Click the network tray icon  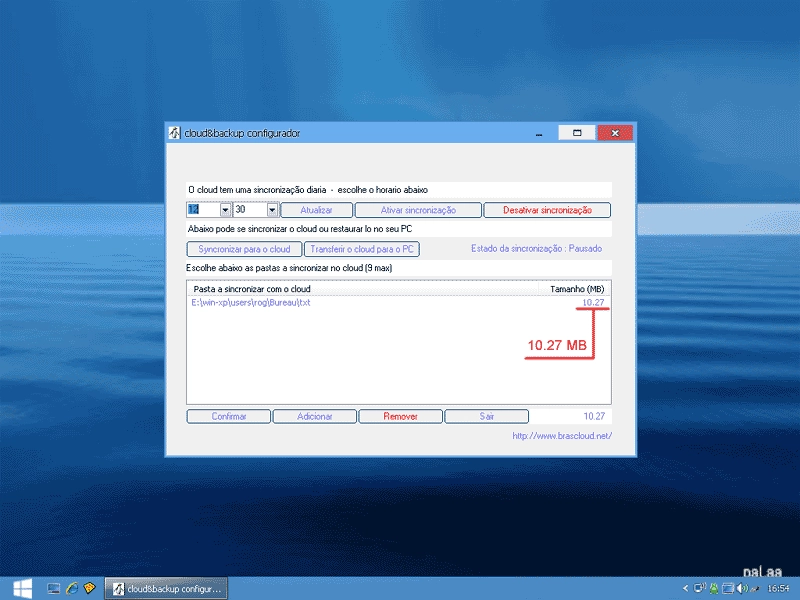(x=700, y=588)
